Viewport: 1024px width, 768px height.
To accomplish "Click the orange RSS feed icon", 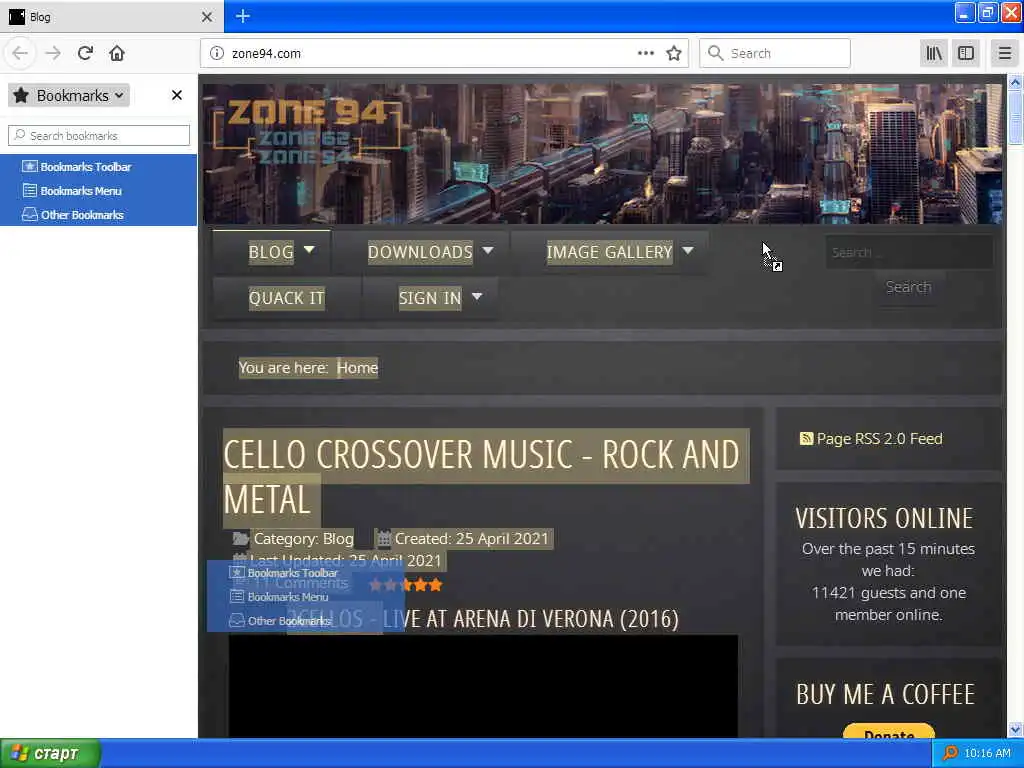I will 807,438.
